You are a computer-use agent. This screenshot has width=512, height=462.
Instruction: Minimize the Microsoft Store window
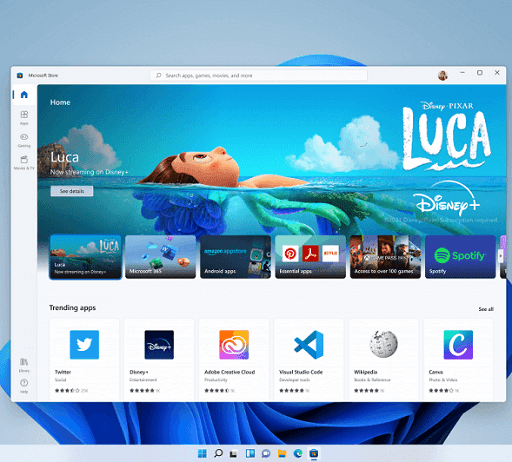tap(462, 72)
